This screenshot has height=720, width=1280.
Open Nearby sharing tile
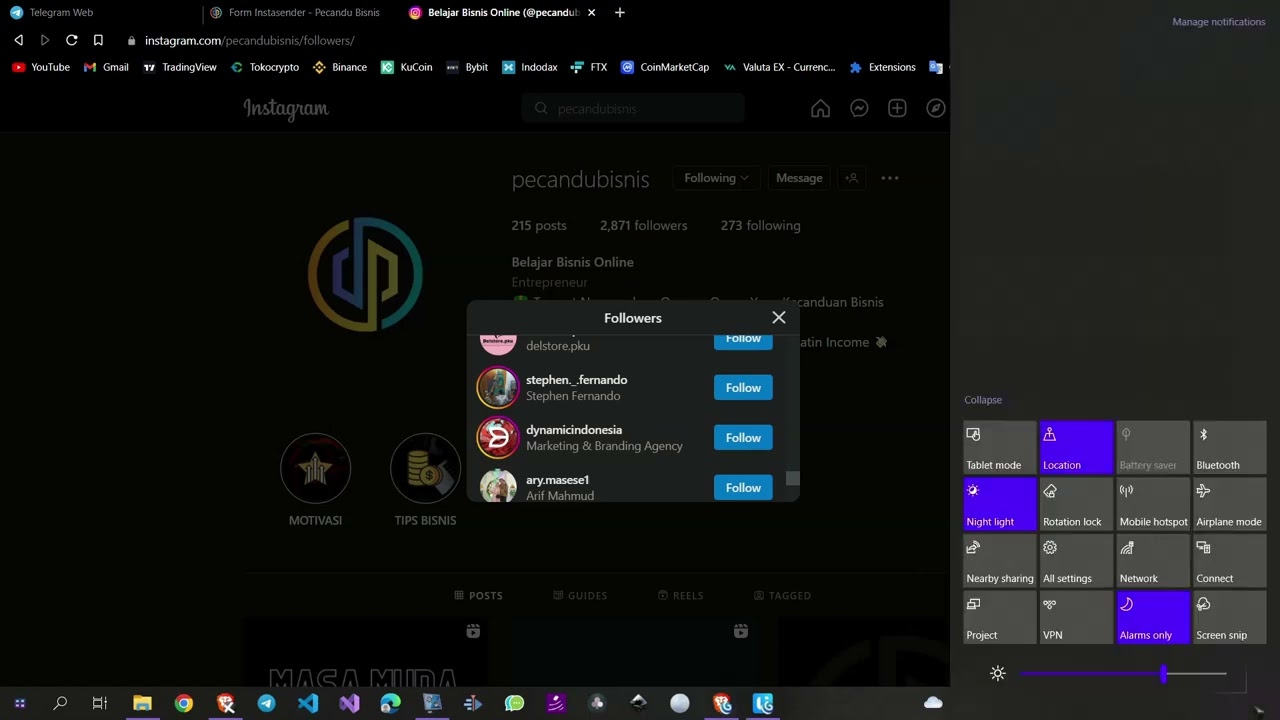click(x=999, y=561)
